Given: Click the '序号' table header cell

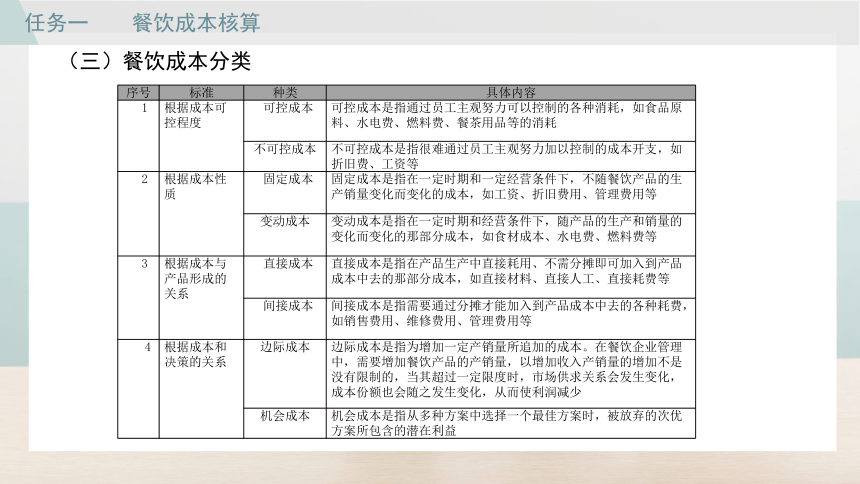Looking at the screenshot, I should 138,92.
